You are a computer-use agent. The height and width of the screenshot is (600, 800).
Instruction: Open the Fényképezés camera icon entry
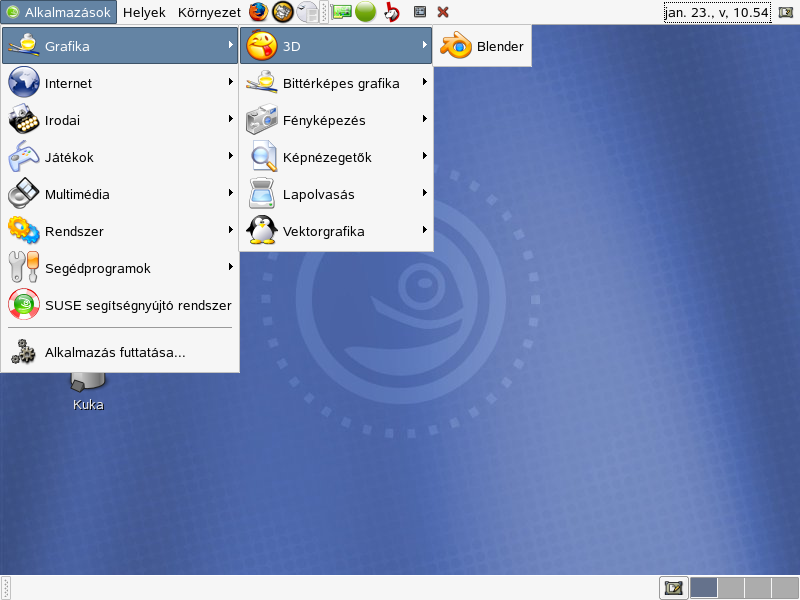[262, 120]
